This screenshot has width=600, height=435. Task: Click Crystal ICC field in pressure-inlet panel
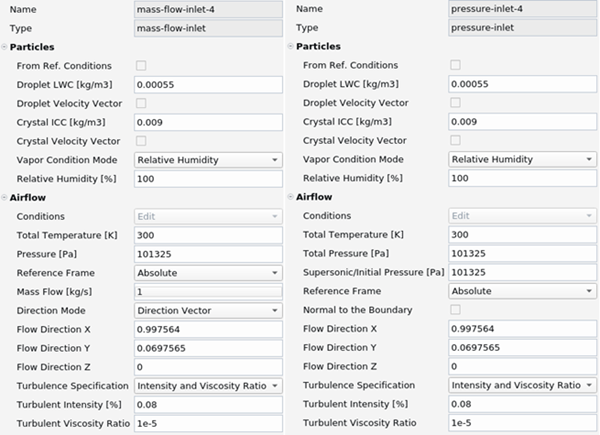tap(522, 122)
